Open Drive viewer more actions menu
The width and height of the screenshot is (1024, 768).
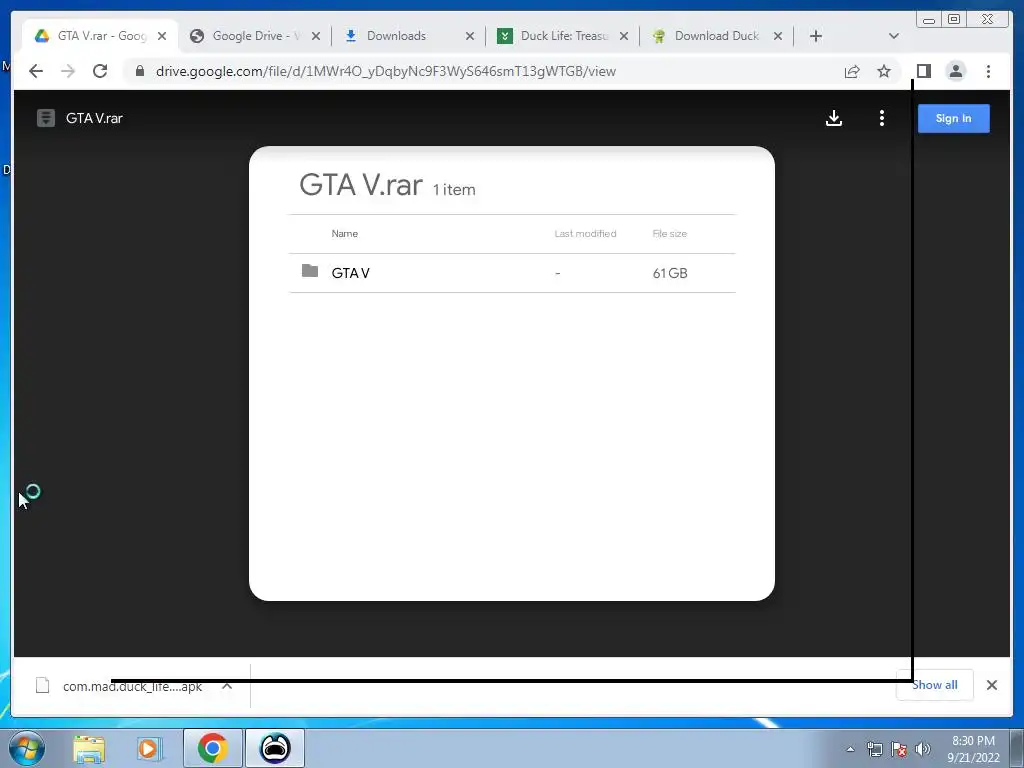point(882,118)
